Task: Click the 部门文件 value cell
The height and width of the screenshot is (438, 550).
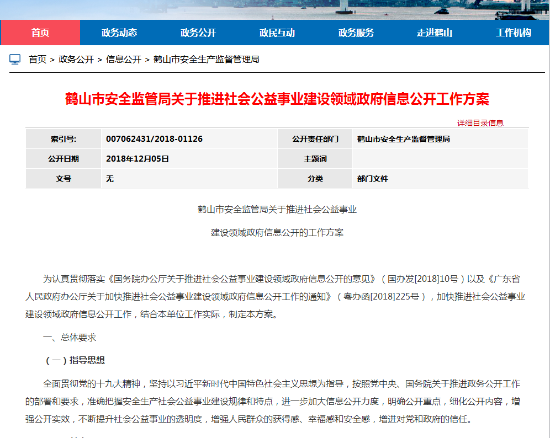Action: pyautogui.click(x=440, y=178)
